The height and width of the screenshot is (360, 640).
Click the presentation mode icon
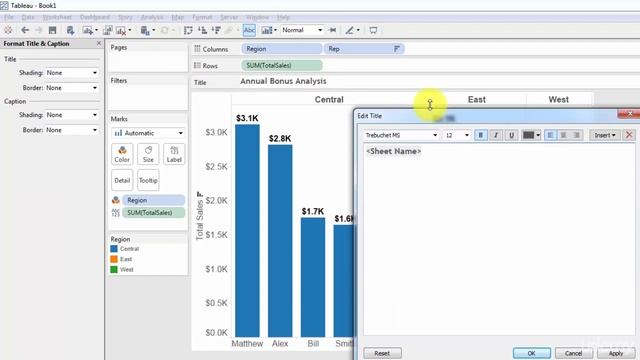click(373, 30)
